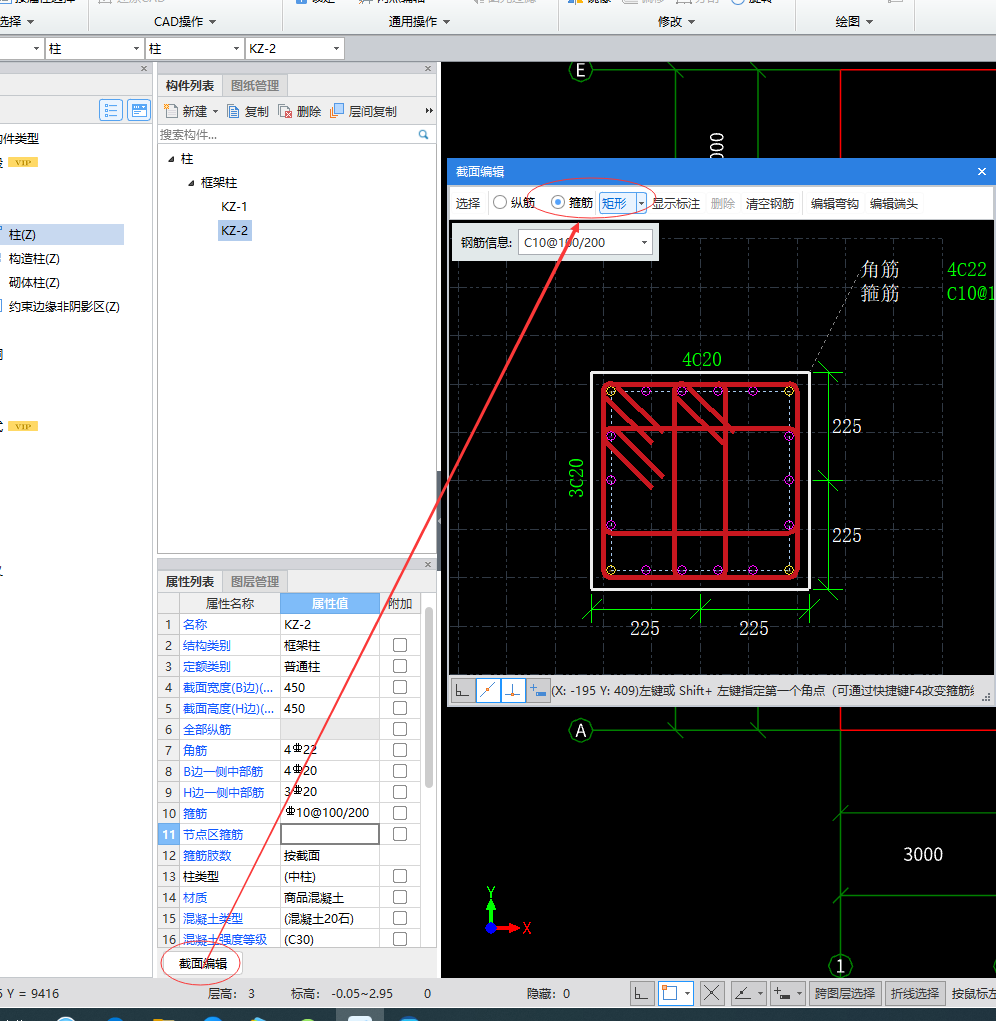This screenshot has height=1021, width=996.
Task: Click the 复制 copy component icon
Action: 233,111
